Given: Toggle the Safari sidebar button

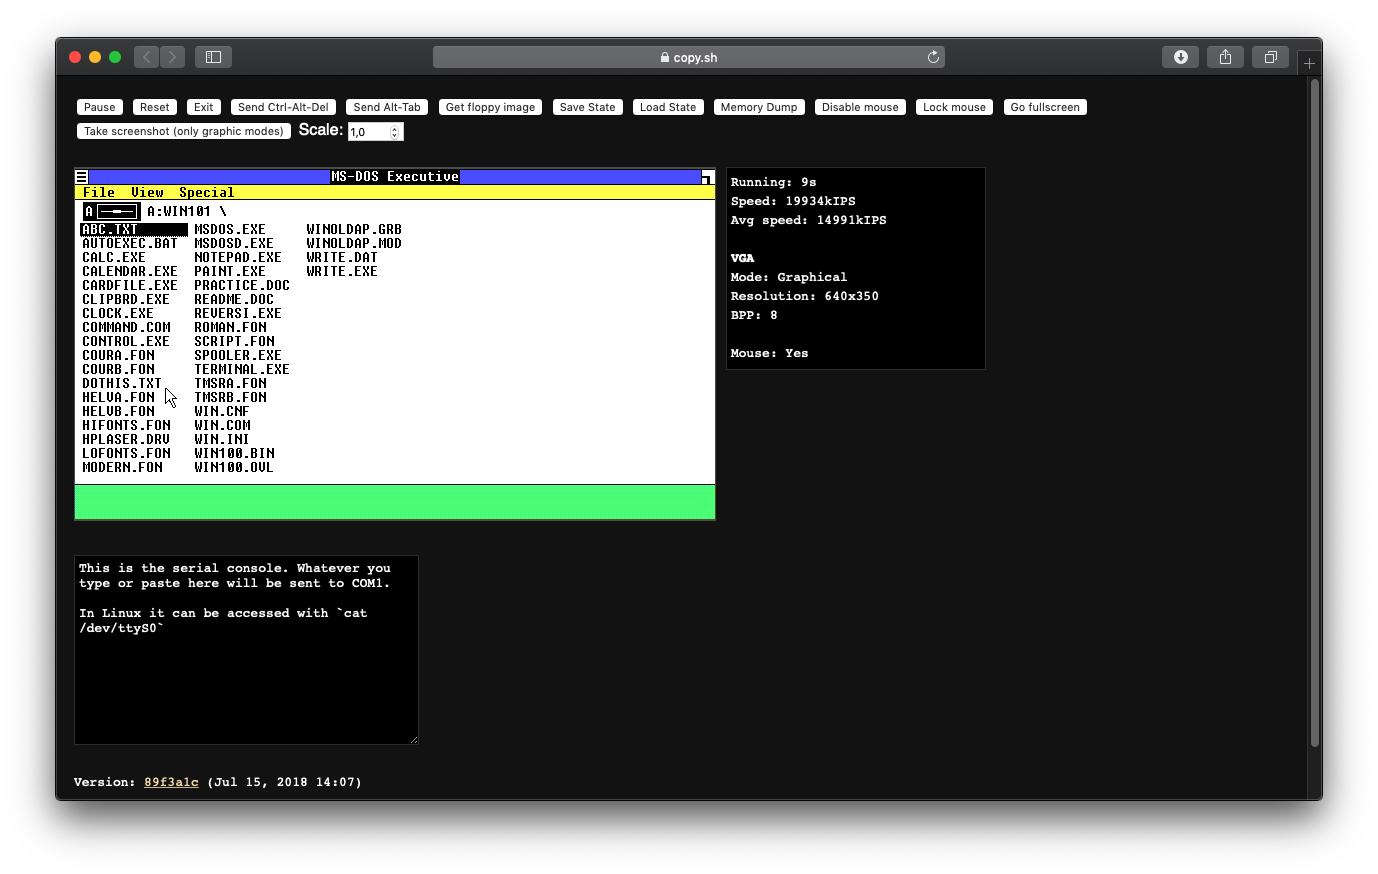Looking at the screenshot, I should pyautogui.click(x=213, y=57).
